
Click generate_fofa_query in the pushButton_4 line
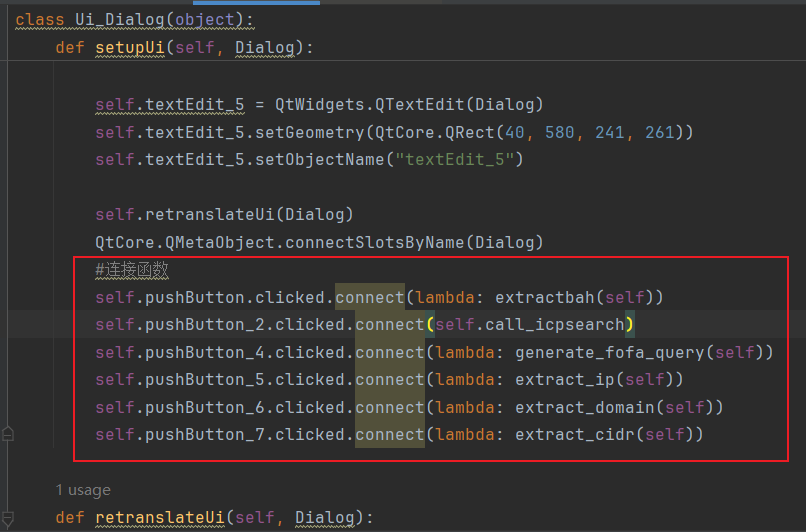pos(610,353)
